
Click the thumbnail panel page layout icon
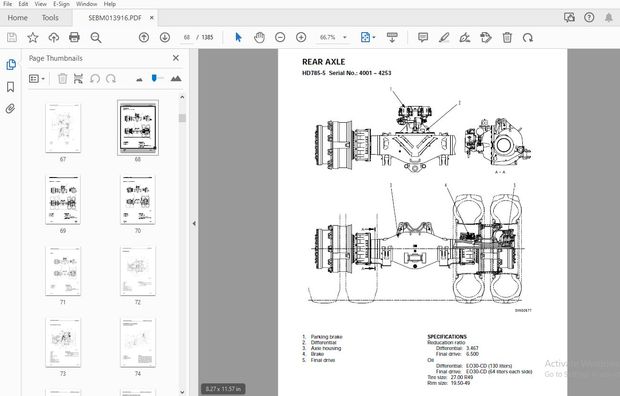[78, 79]
